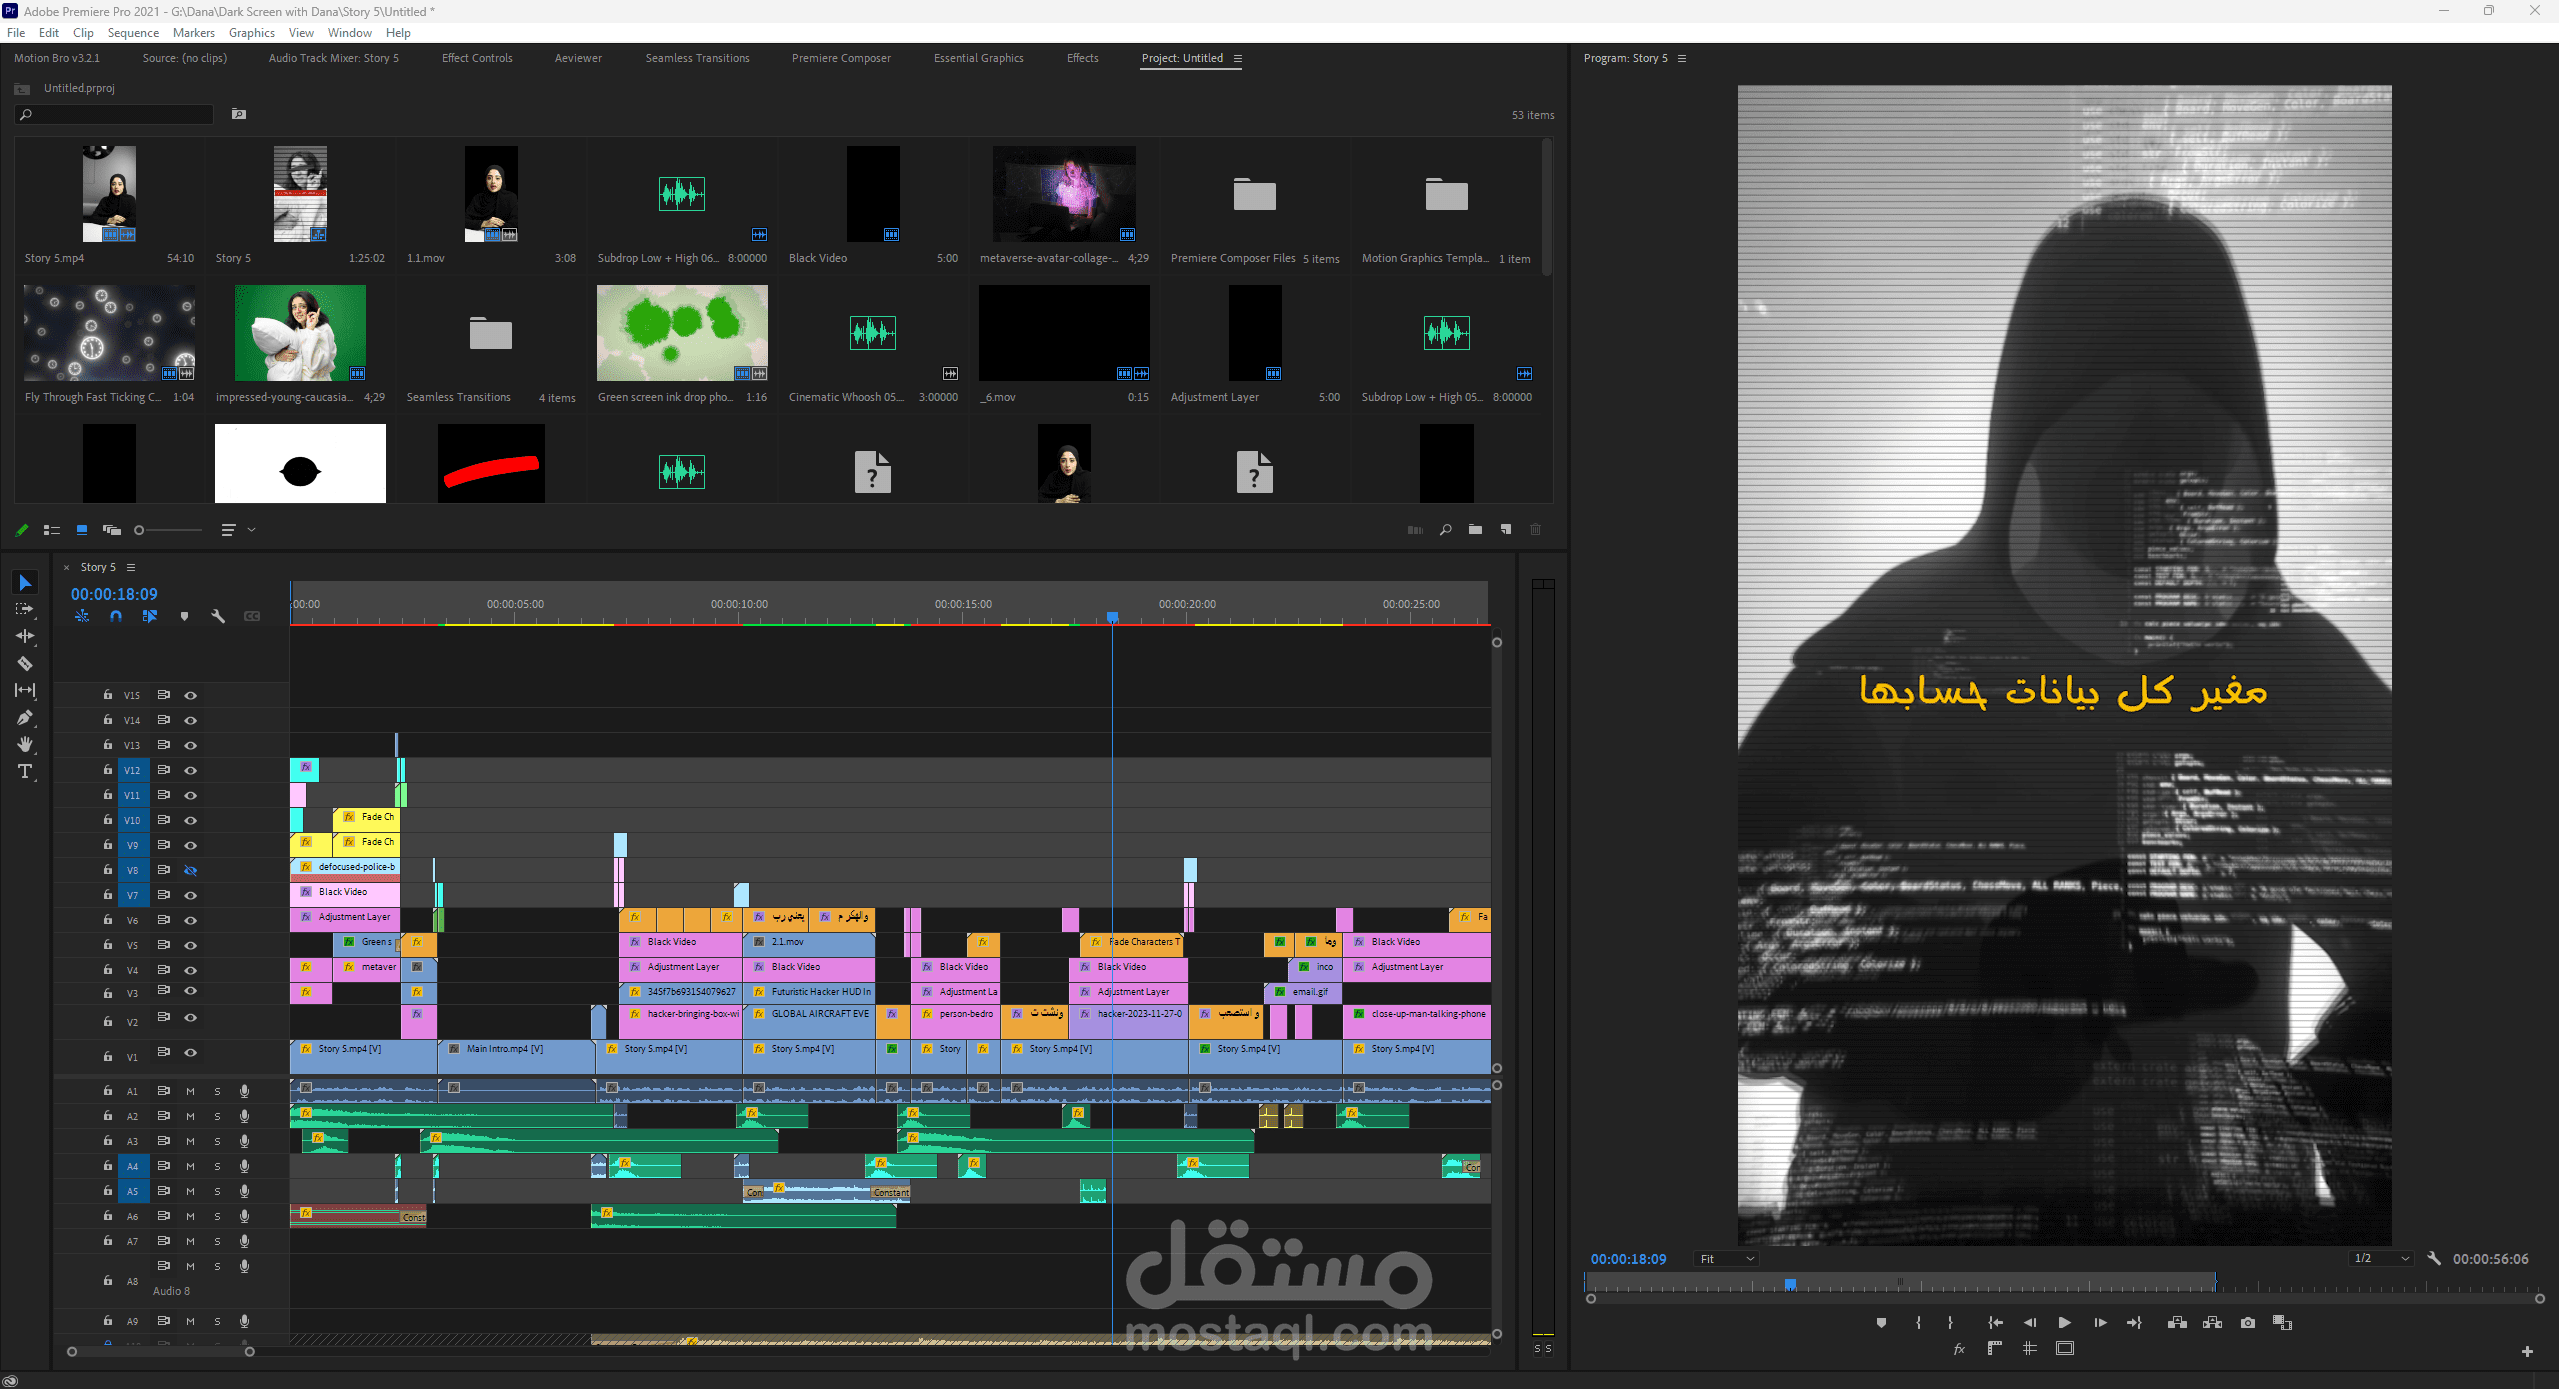Screen dimensions: 2559x1389
Task: Select the Type tool
Action: click(x=25, y=772)
